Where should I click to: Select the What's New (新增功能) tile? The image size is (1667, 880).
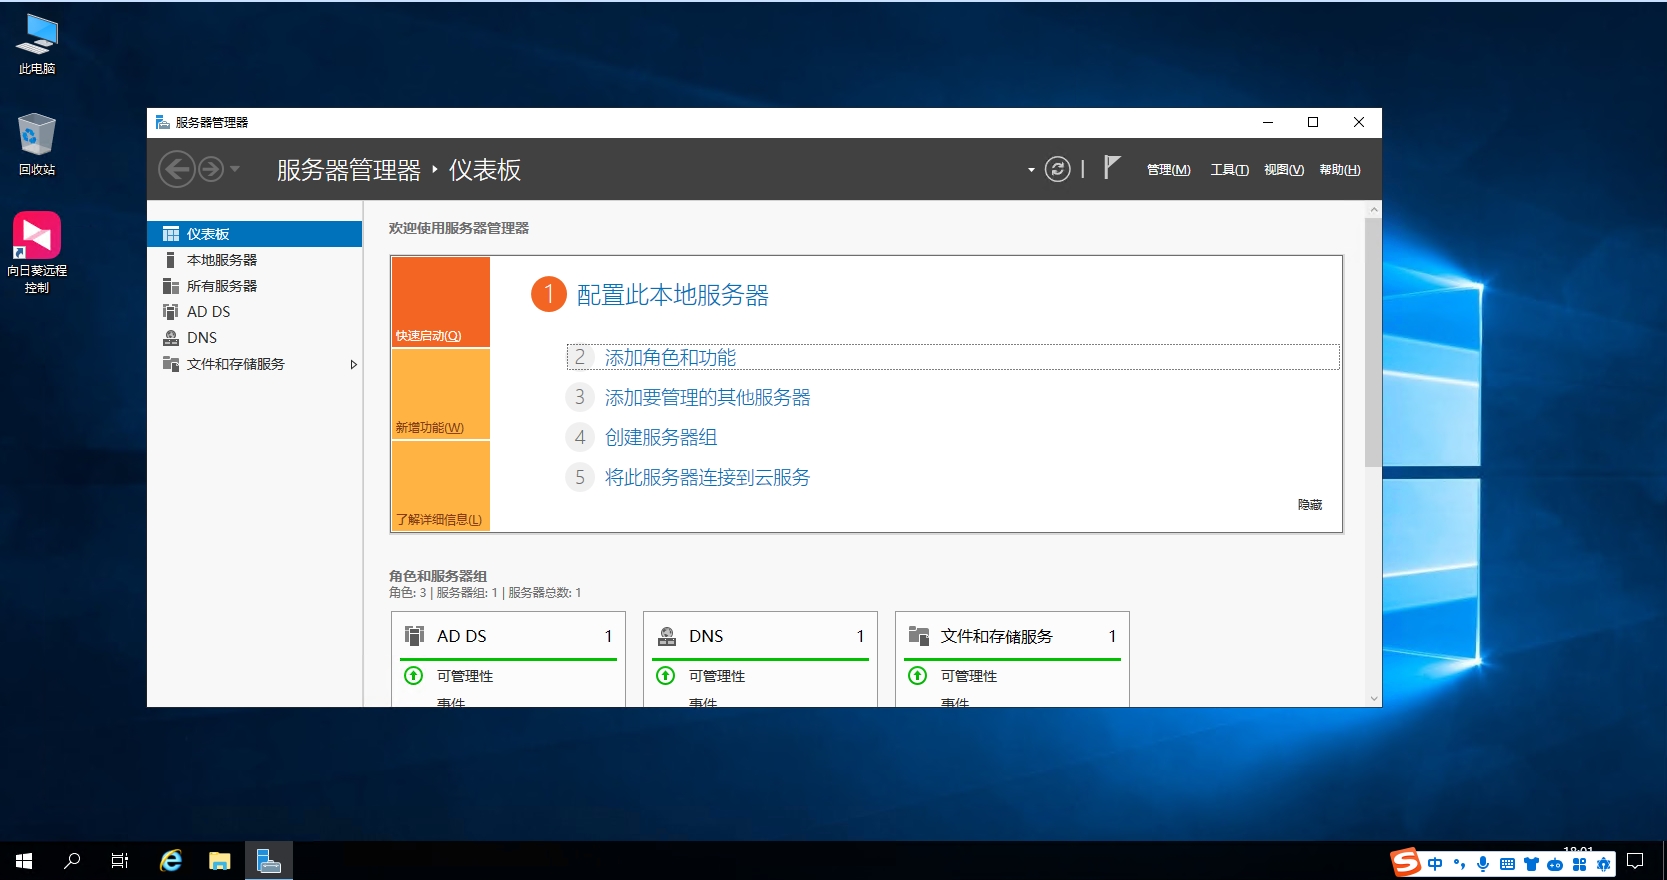pos(440,394)
